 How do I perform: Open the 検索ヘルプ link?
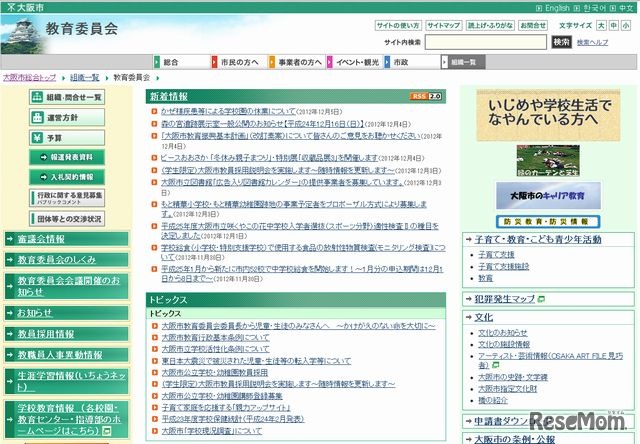pyautogui.click(x=592, y=42)
